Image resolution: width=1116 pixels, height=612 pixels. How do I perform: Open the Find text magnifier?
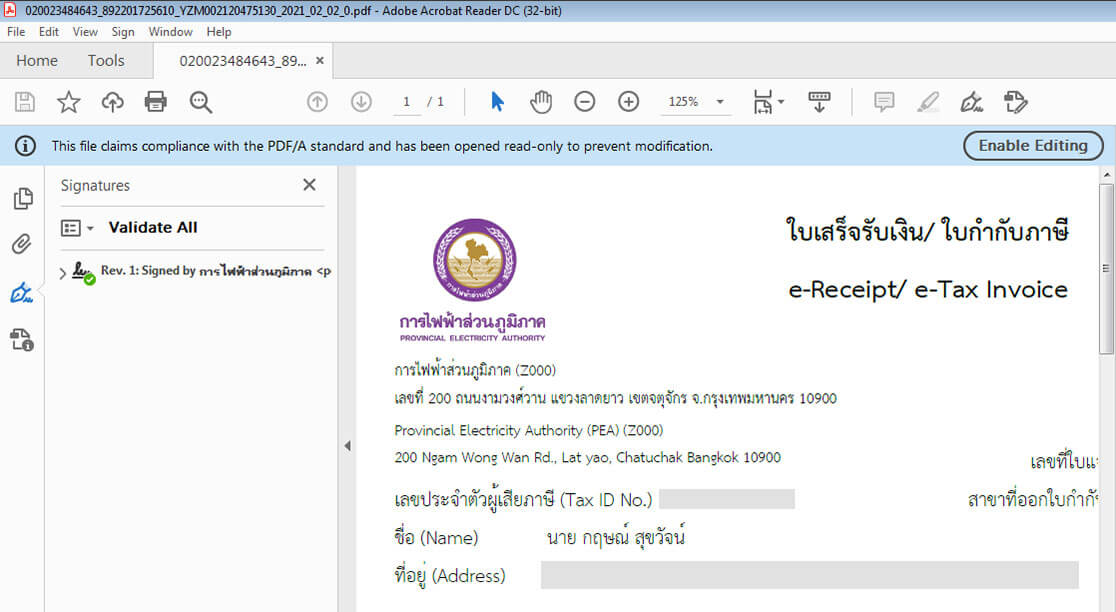(x=201, y=102)
